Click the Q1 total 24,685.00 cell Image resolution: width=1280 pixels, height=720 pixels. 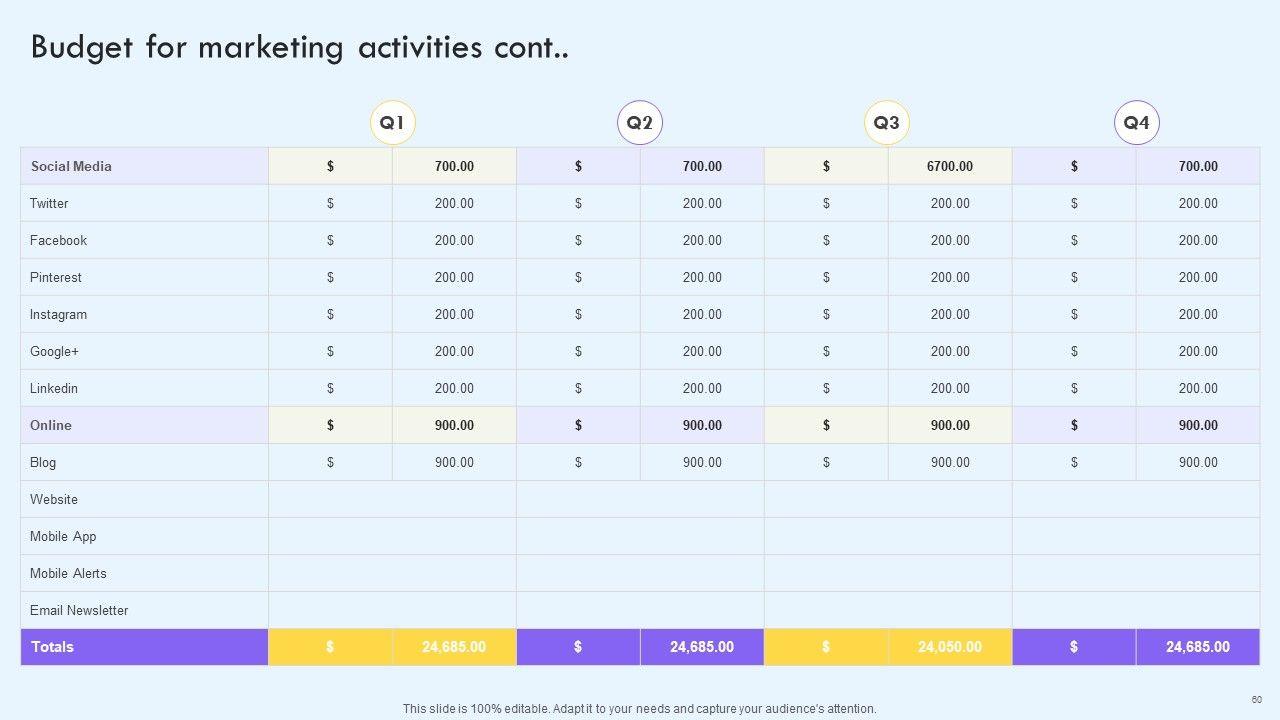click(x=454, y=647)
